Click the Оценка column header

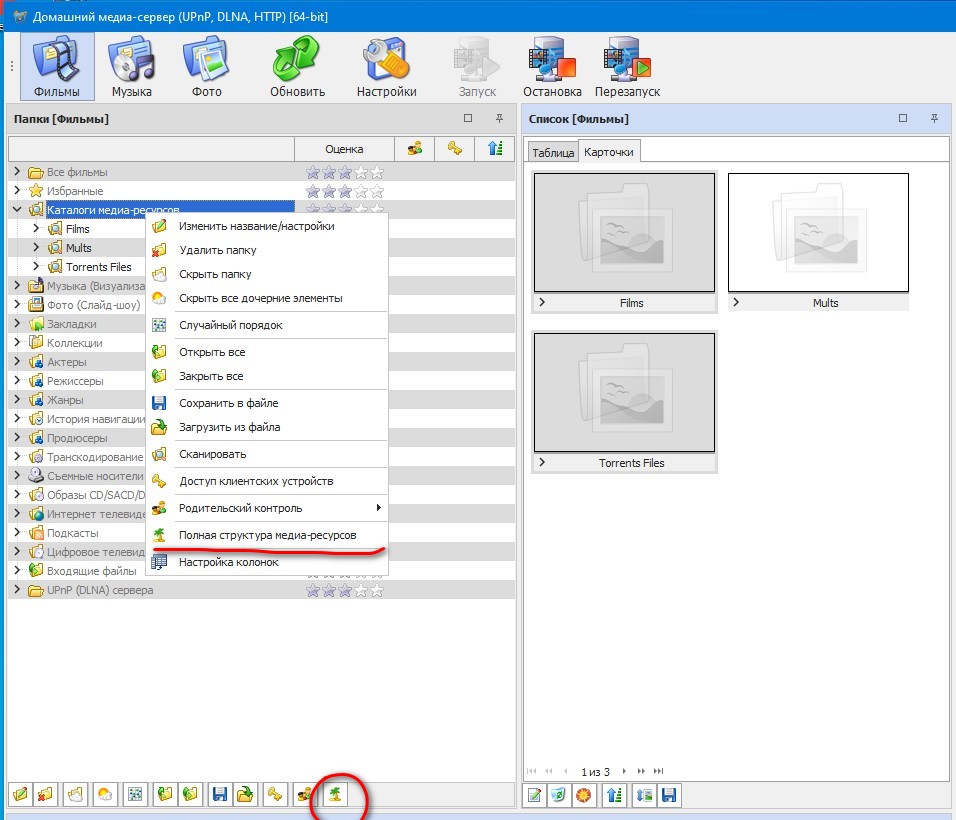tap(344, 149)
